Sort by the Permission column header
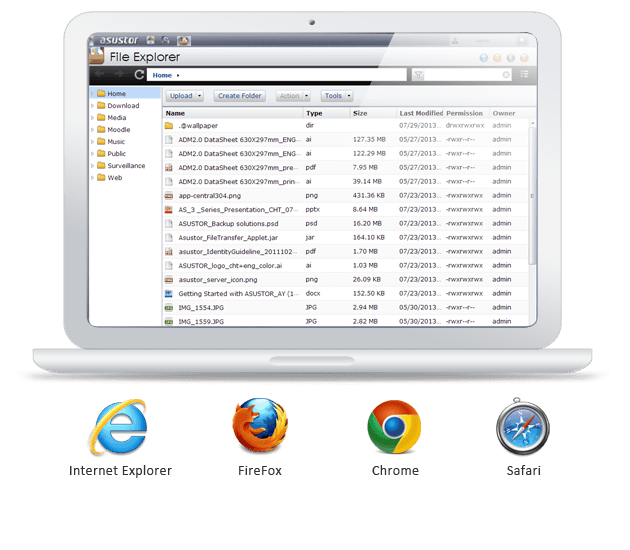The image size is (630, 550). 466,113
